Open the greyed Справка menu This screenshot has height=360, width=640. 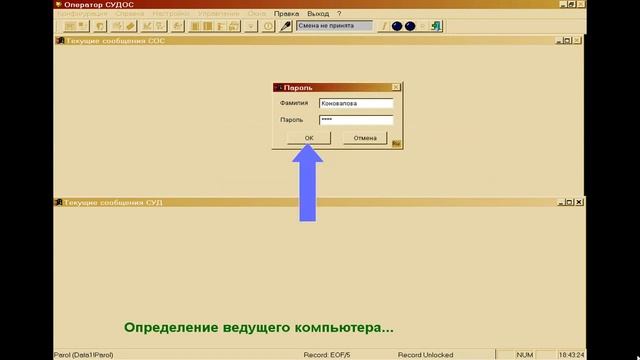pos(129,13)
